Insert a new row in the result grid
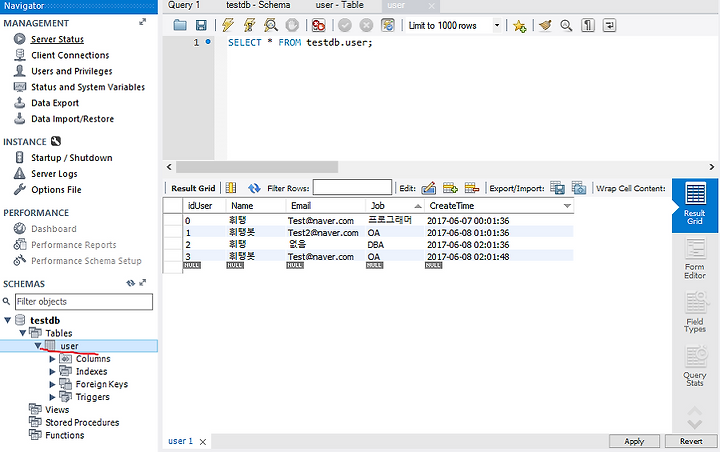The width and height of the screenshot is (720, 452). tap(450, 188)
